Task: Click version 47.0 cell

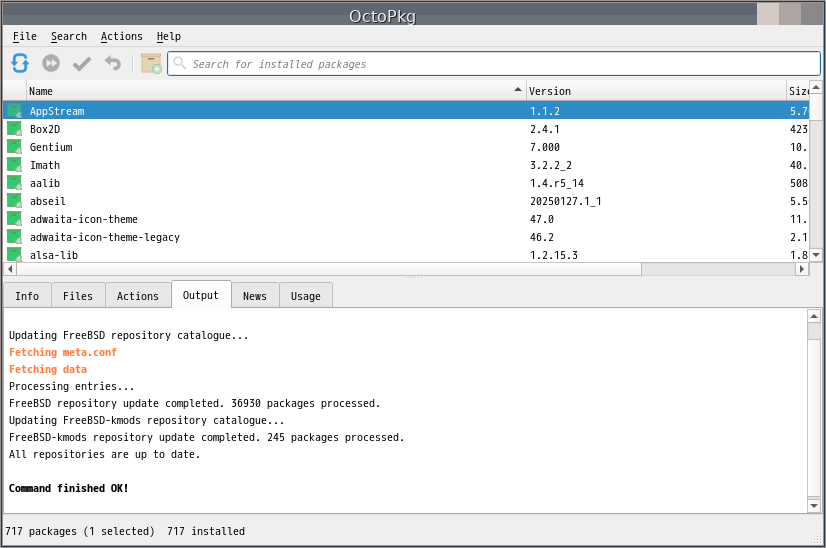Action: pyautogui.click(x=542, y=219)
